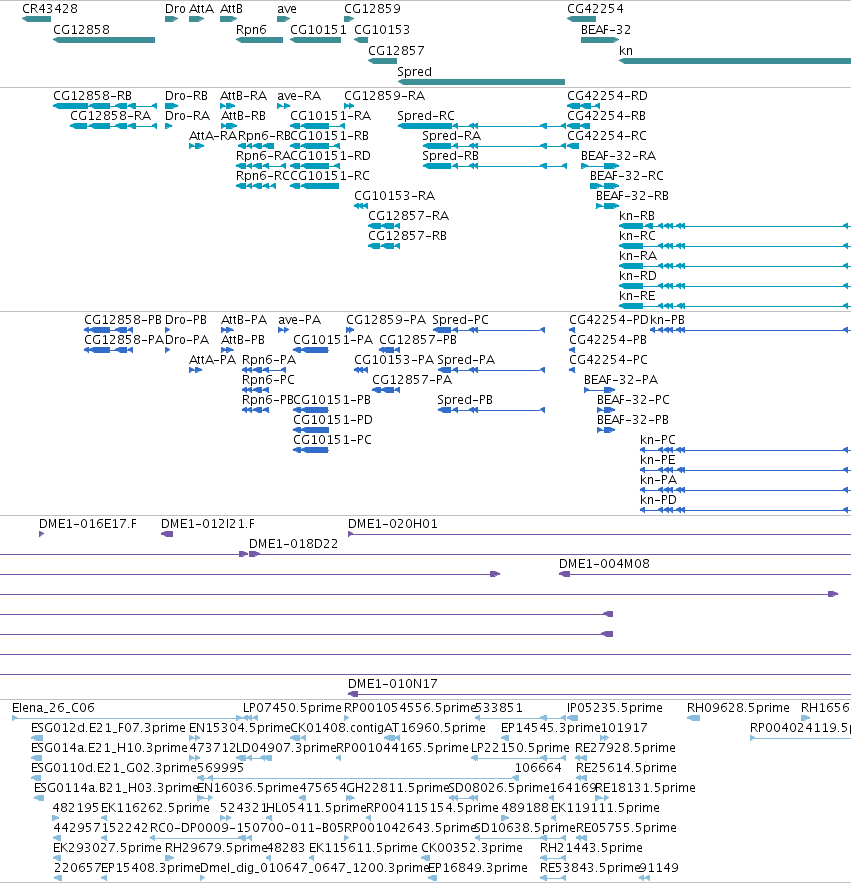851x883 pixels.
Task: Click the CG10151 gene label
Action: 318,30
